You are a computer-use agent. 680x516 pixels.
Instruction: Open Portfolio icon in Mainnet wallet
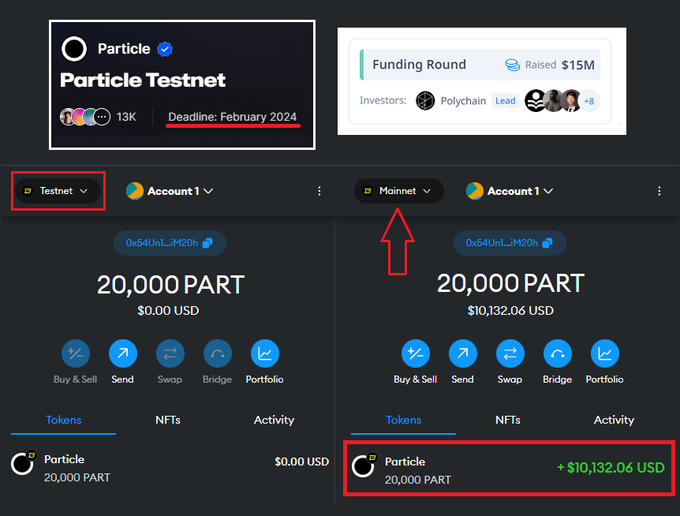point(605,353)
